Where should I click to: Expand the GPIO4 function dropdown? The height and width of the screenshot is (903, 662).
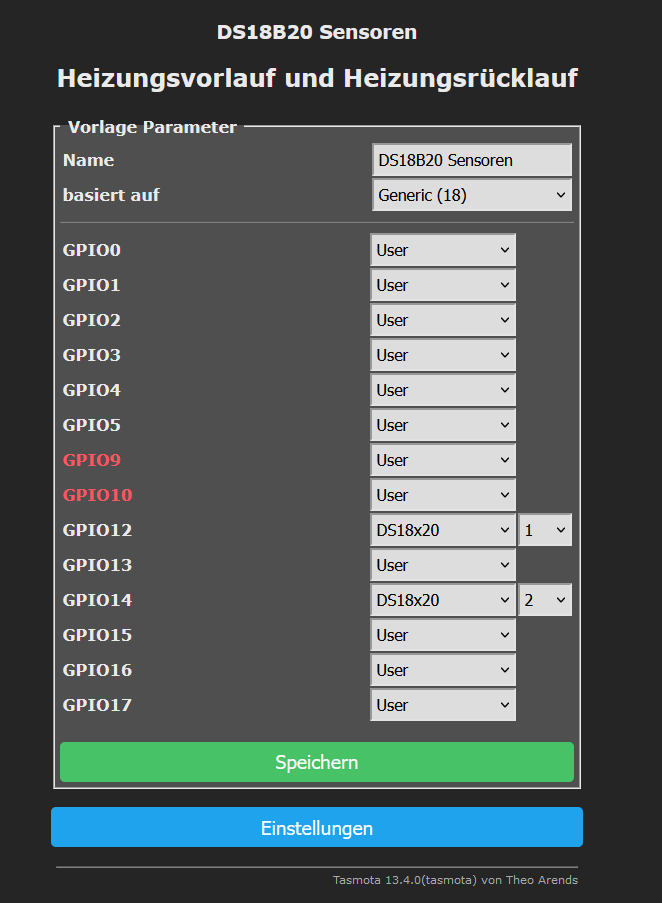tap(443, 390)
